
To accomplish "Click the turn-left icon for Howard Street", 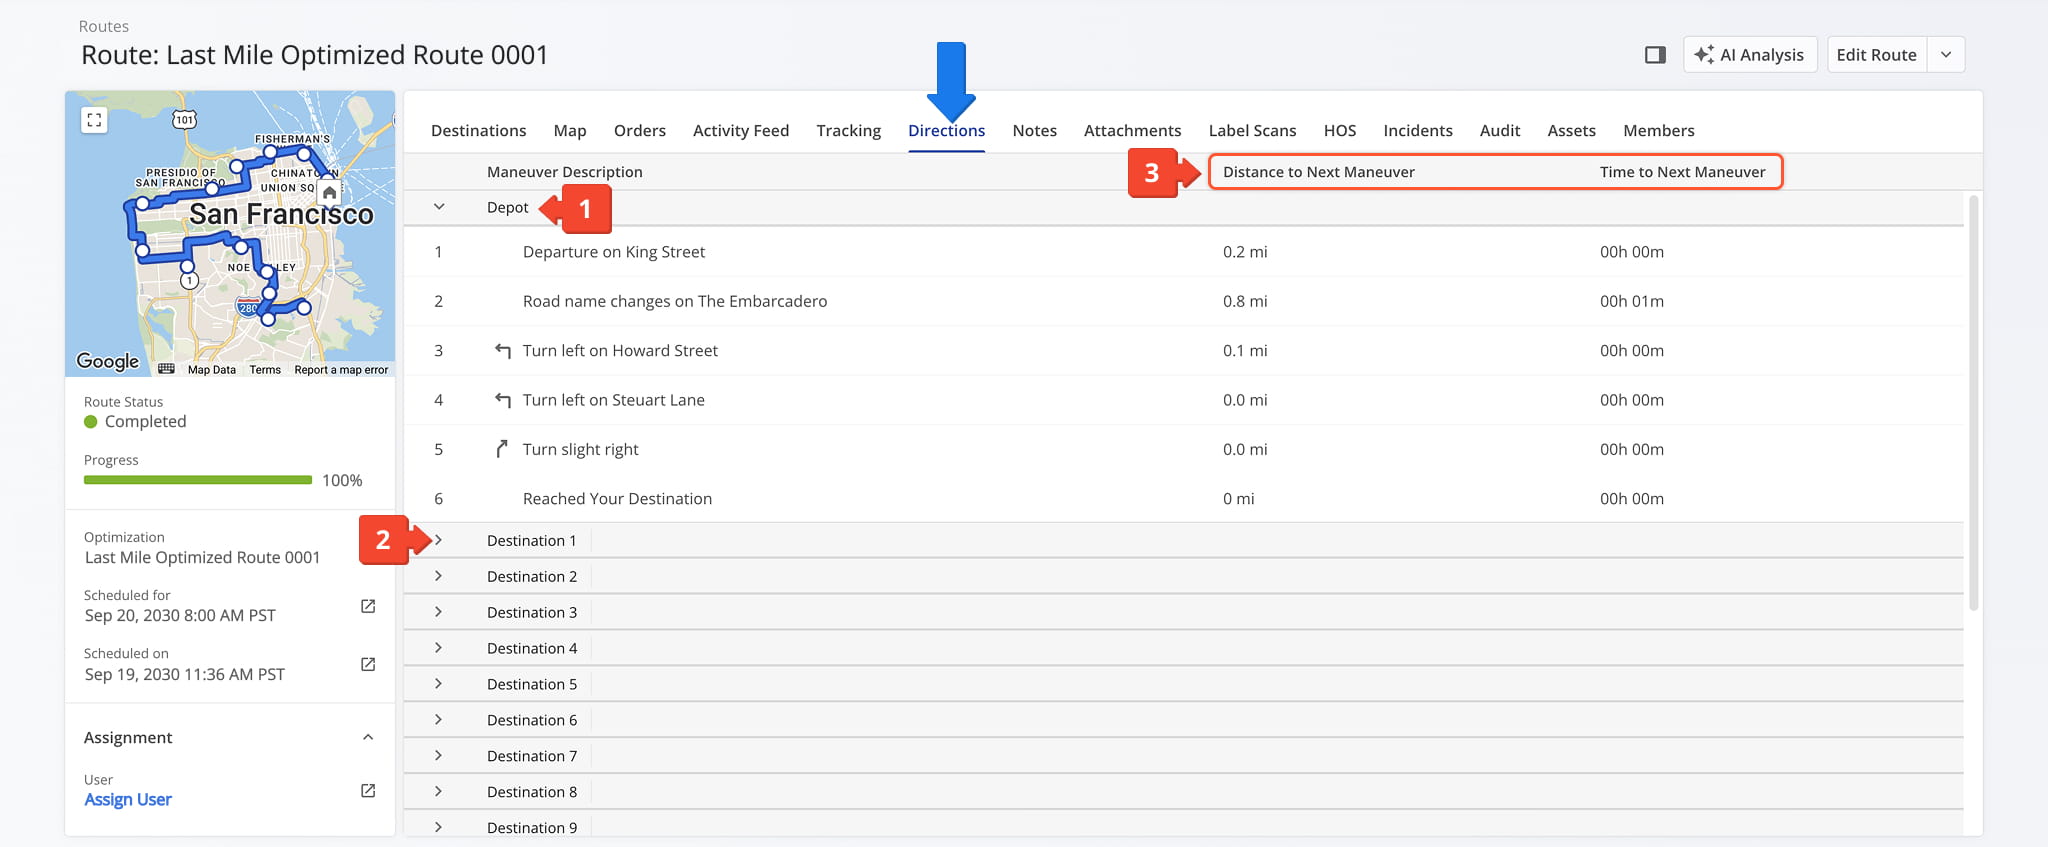I will coord(503,351).
